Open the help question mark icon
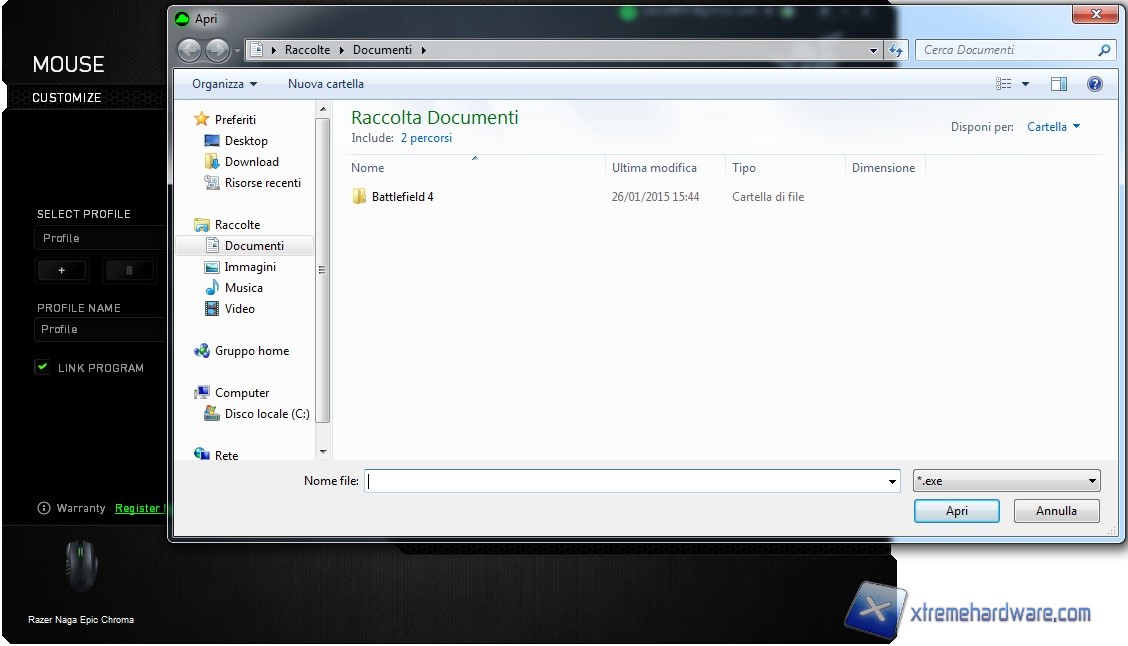 (x=1094, y=84)
